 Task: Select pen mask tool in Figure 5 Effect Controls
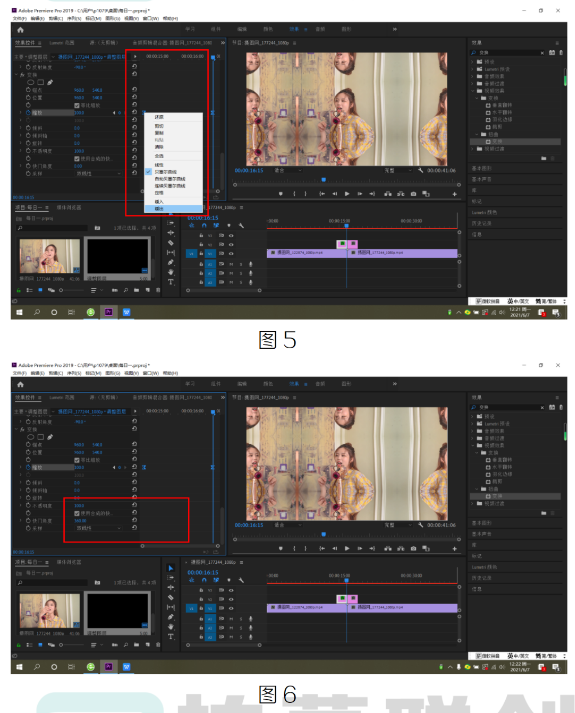[50, 82]
